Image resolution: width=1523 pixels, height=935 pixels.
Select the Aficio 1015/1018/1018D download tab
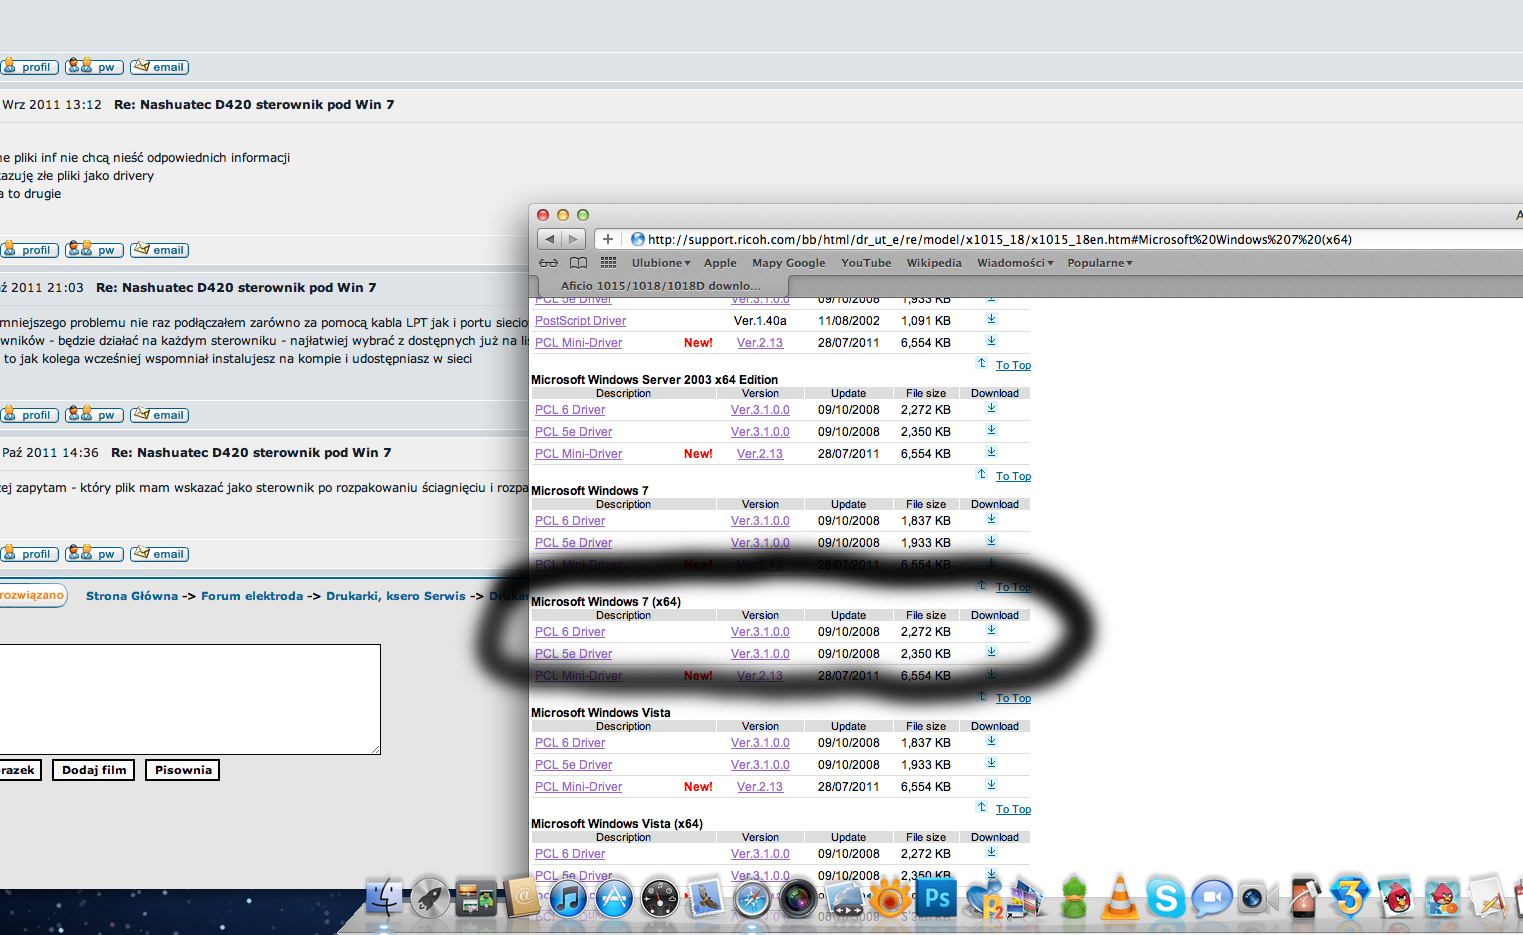(660, 286)
